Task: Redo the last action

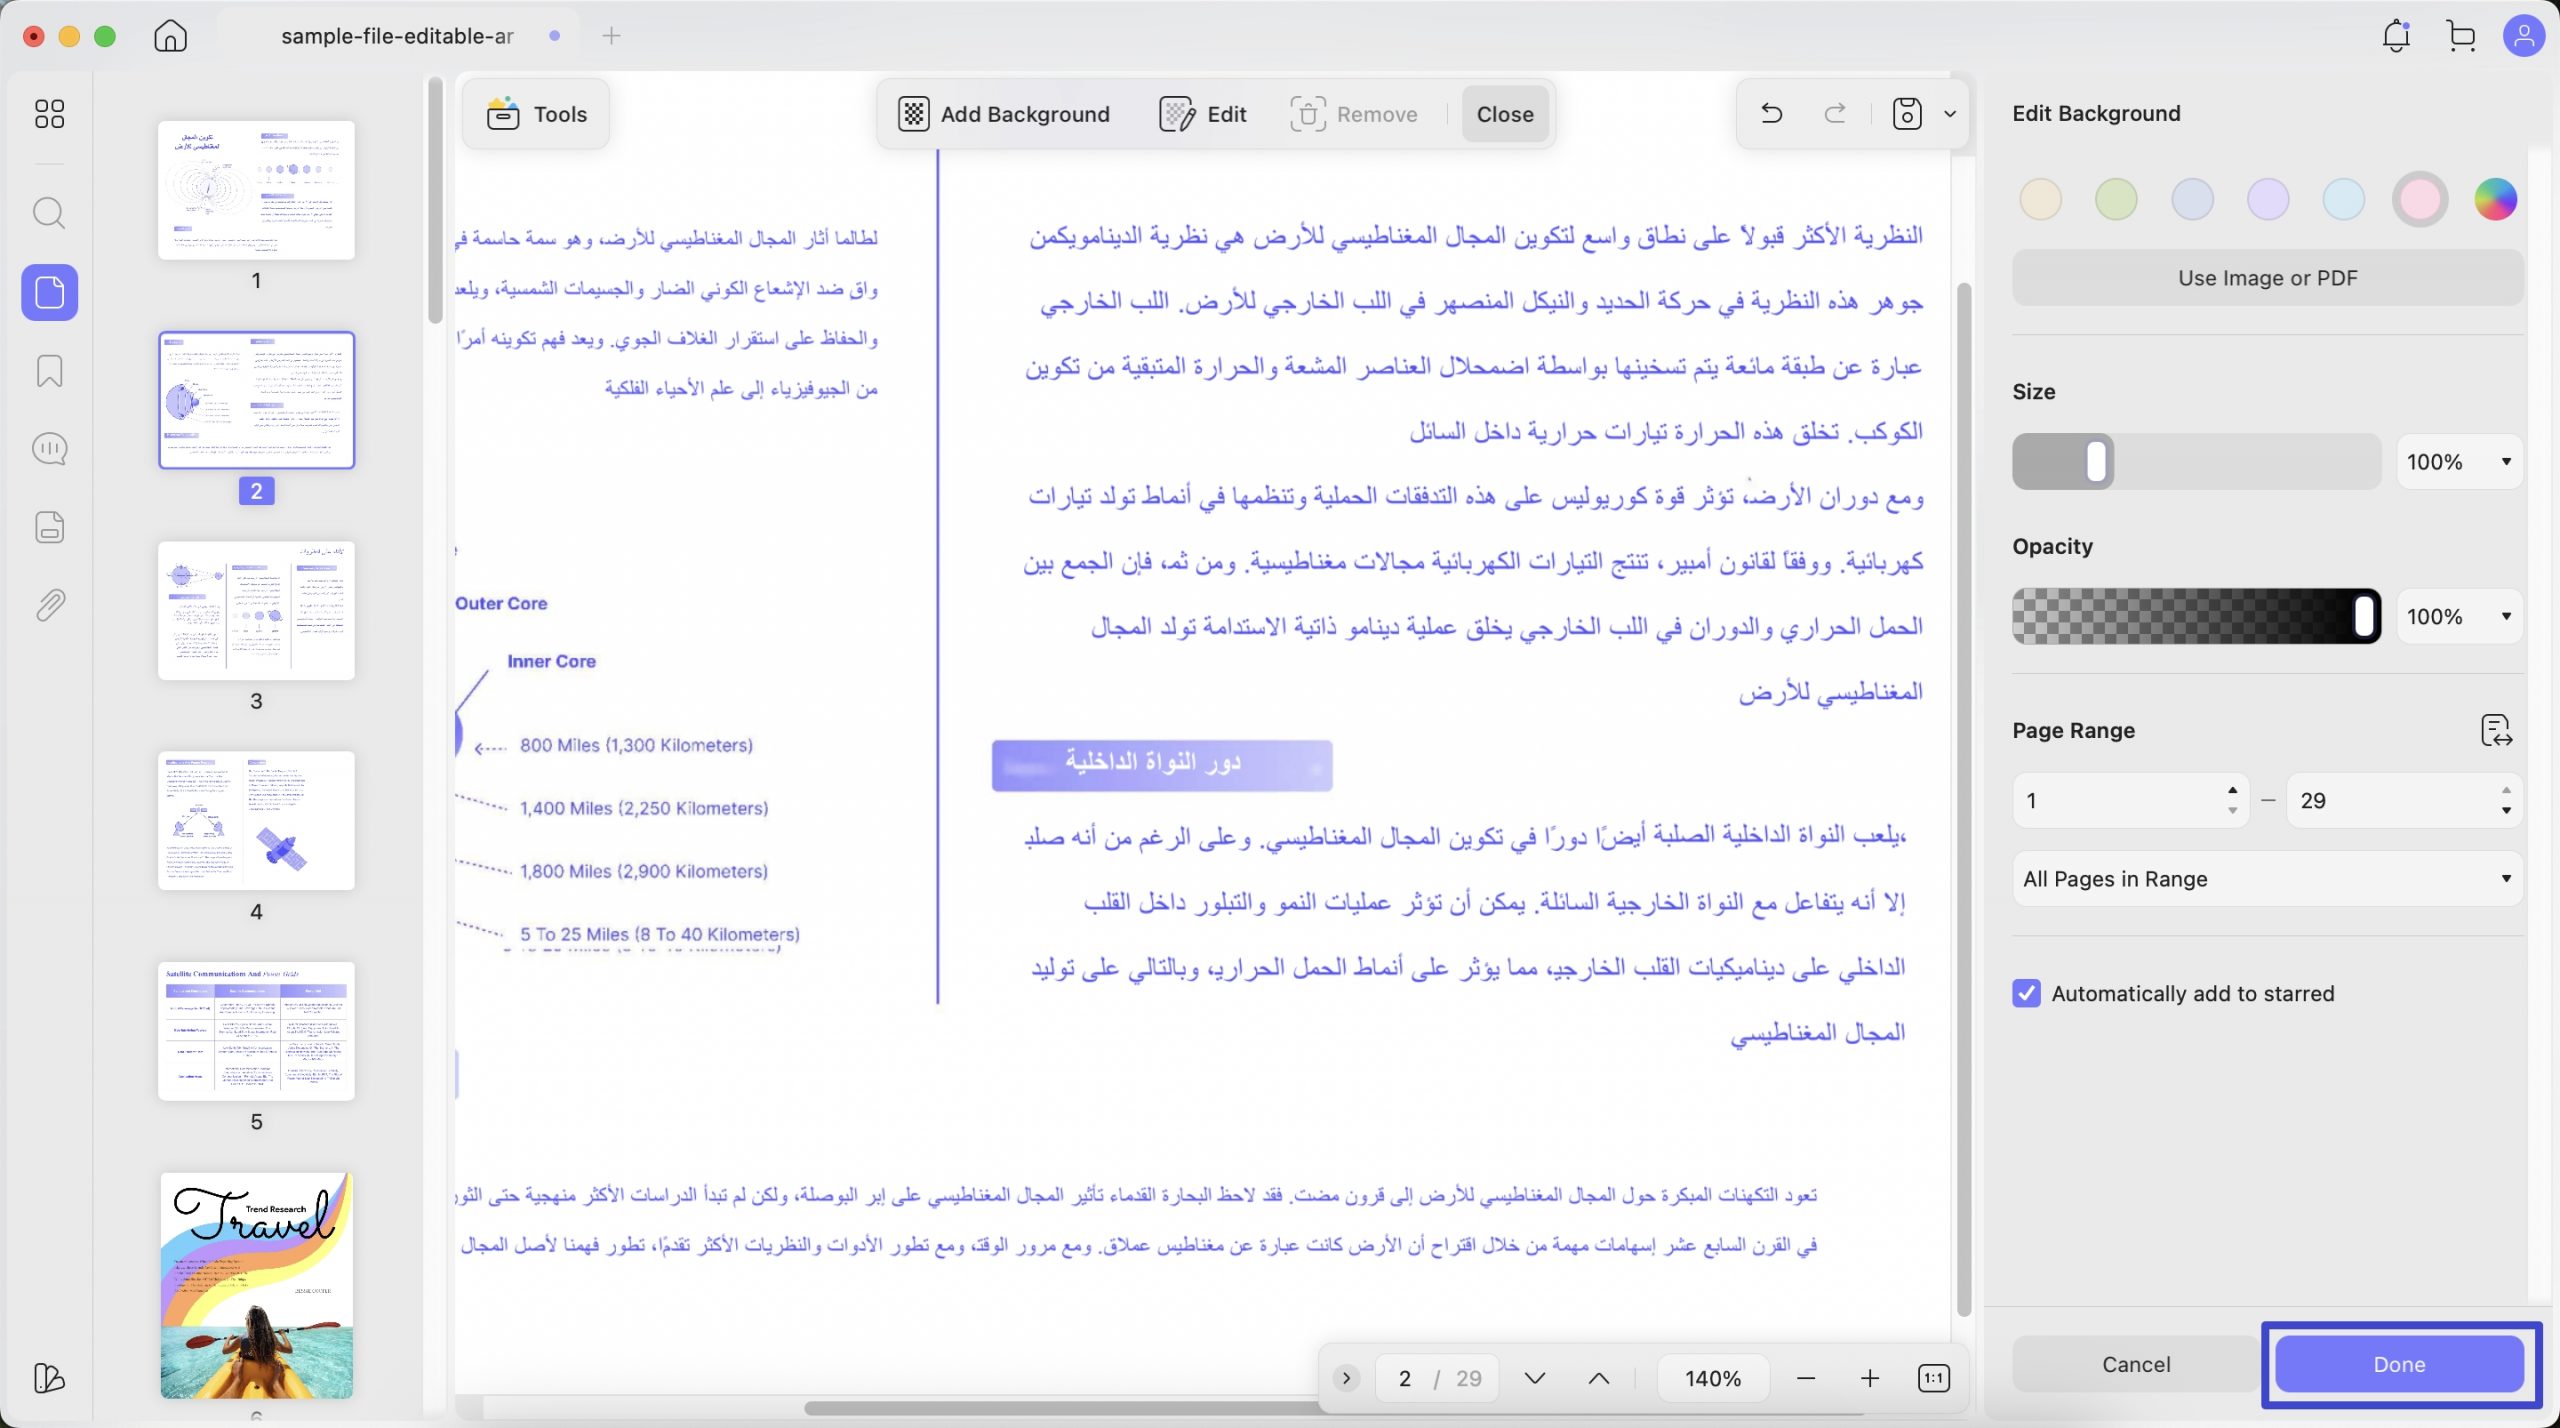Action: (x=1835, y=114)
